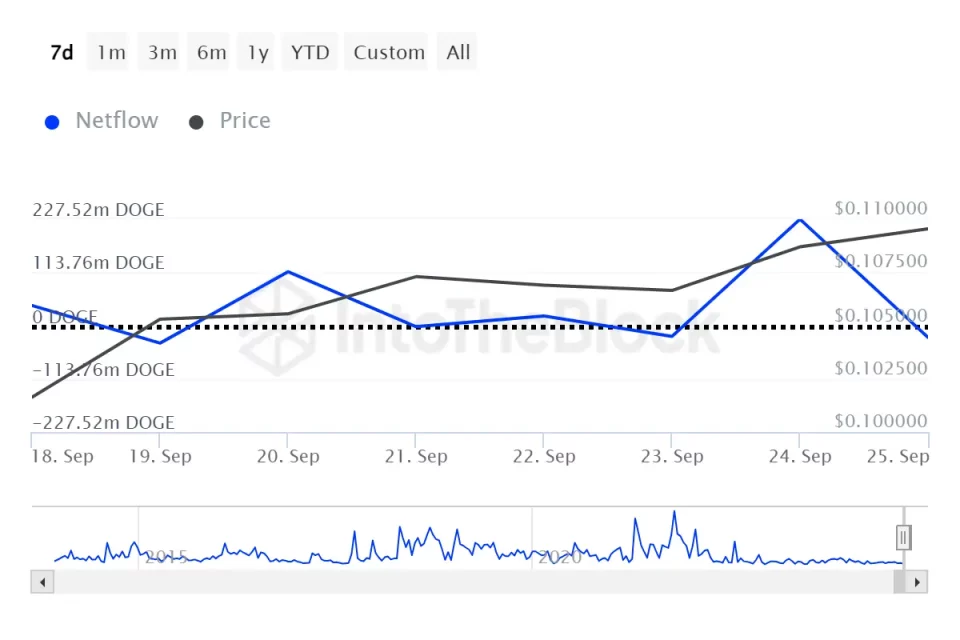Grab the navigator range handle
Viewport: 960px width, 640px height.
pos(903,538)
